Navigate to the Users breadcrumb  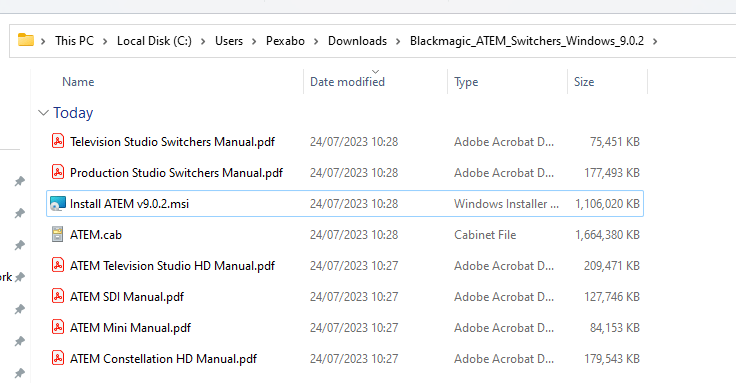tap(229, 41)
